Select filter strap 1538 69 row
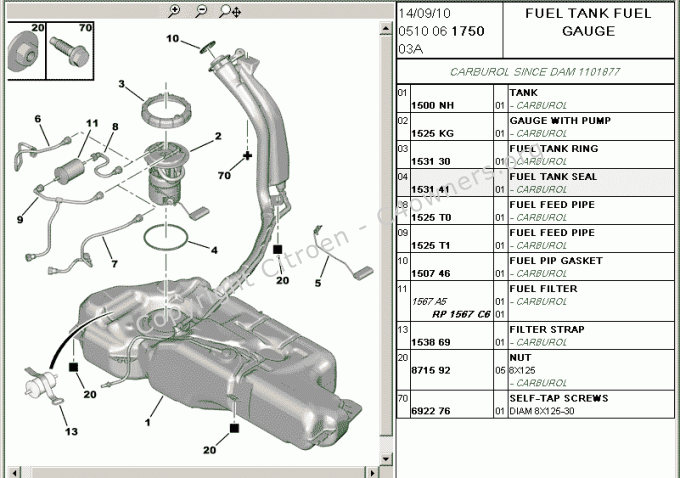 tap(430, 342)
